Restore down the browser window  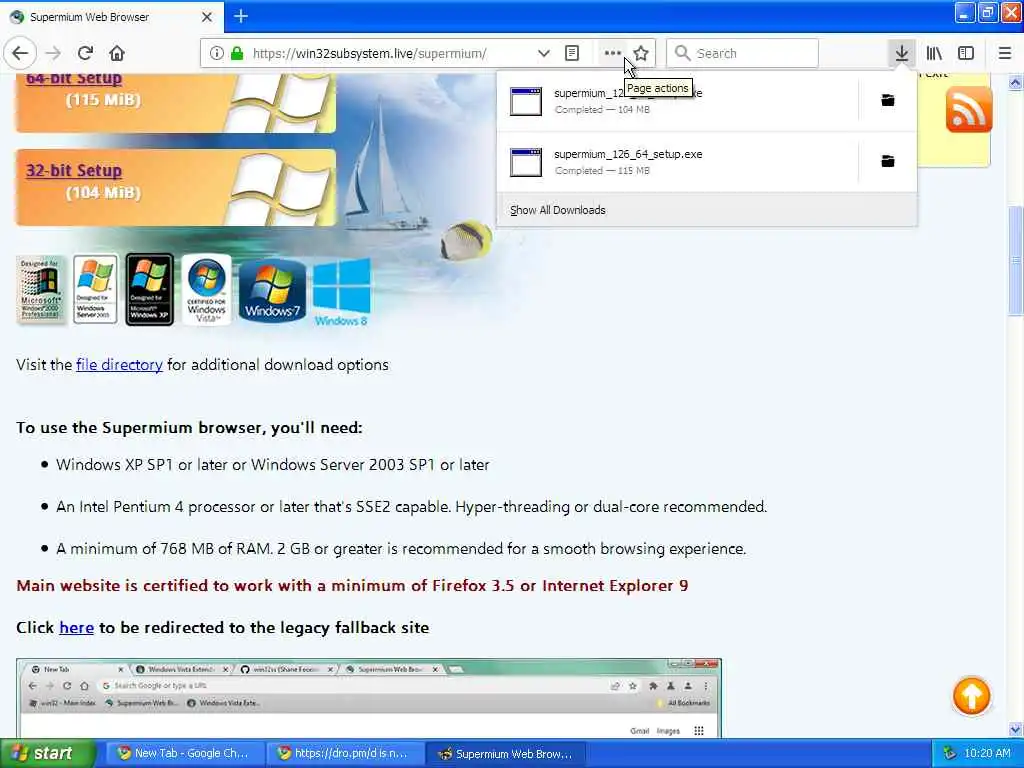(987, 13)
